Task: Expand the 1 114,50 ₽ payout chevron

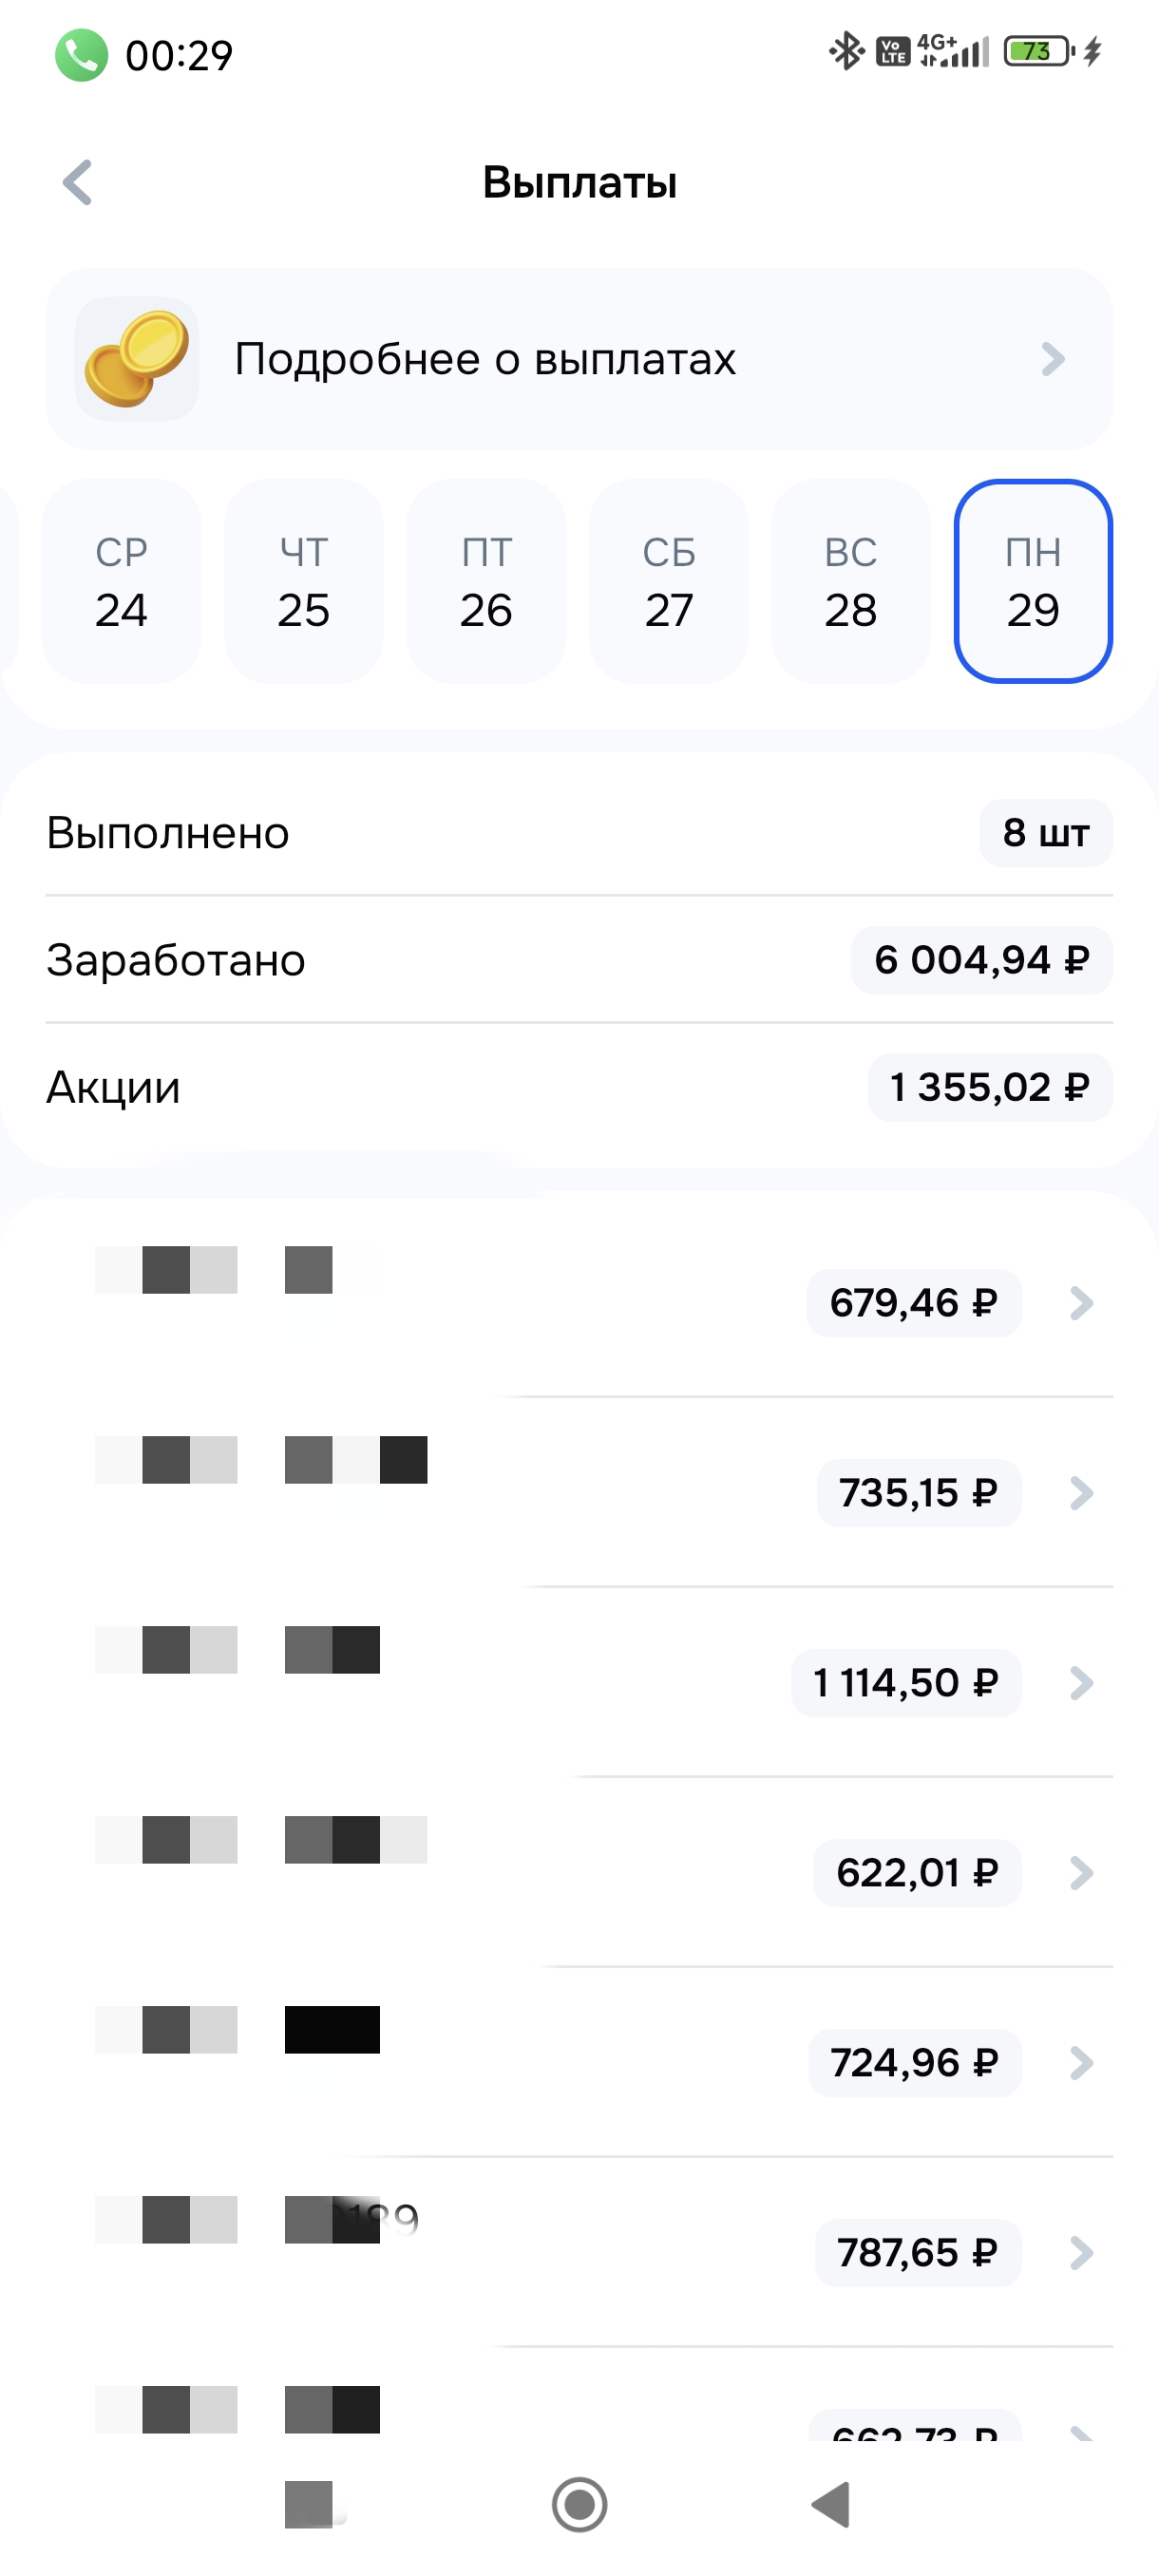Action: pyautogui.click(x=1081, y=1683)
